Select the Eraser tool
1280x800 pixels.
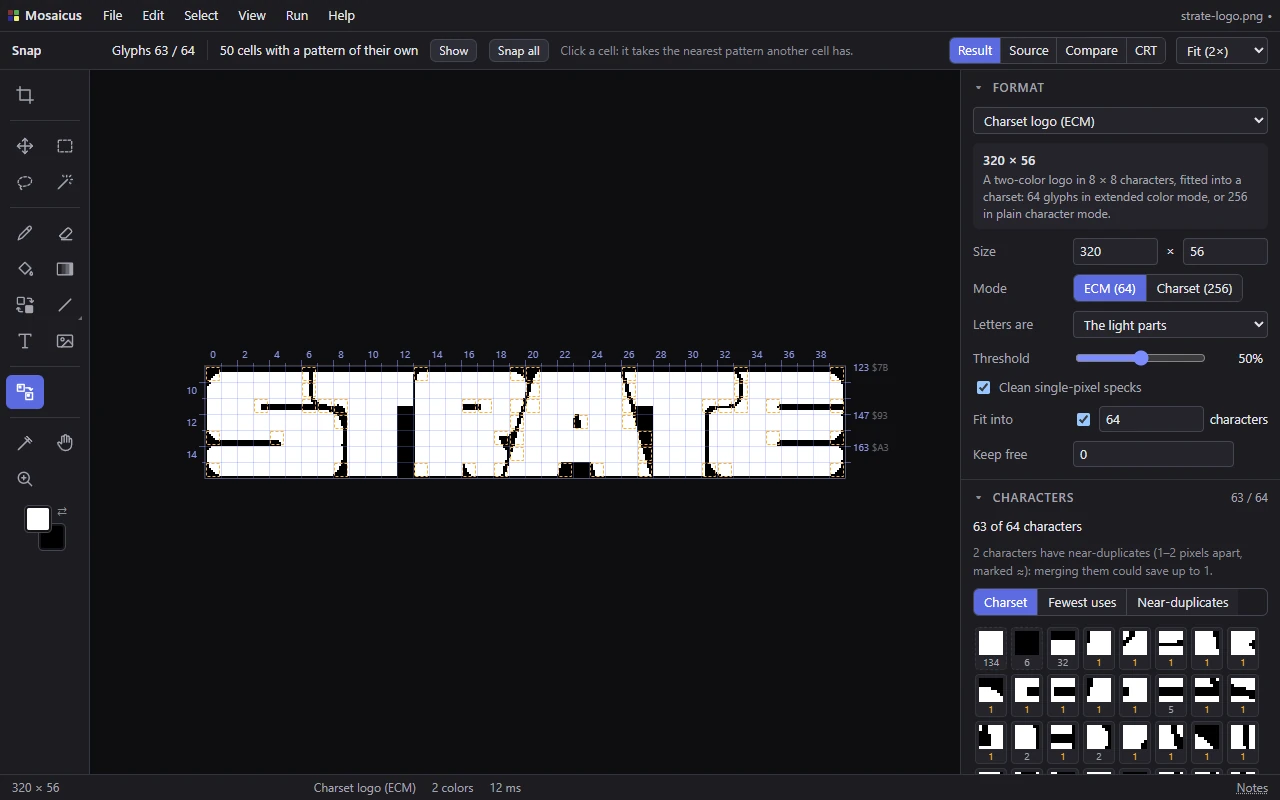click(x=65, y=233)
